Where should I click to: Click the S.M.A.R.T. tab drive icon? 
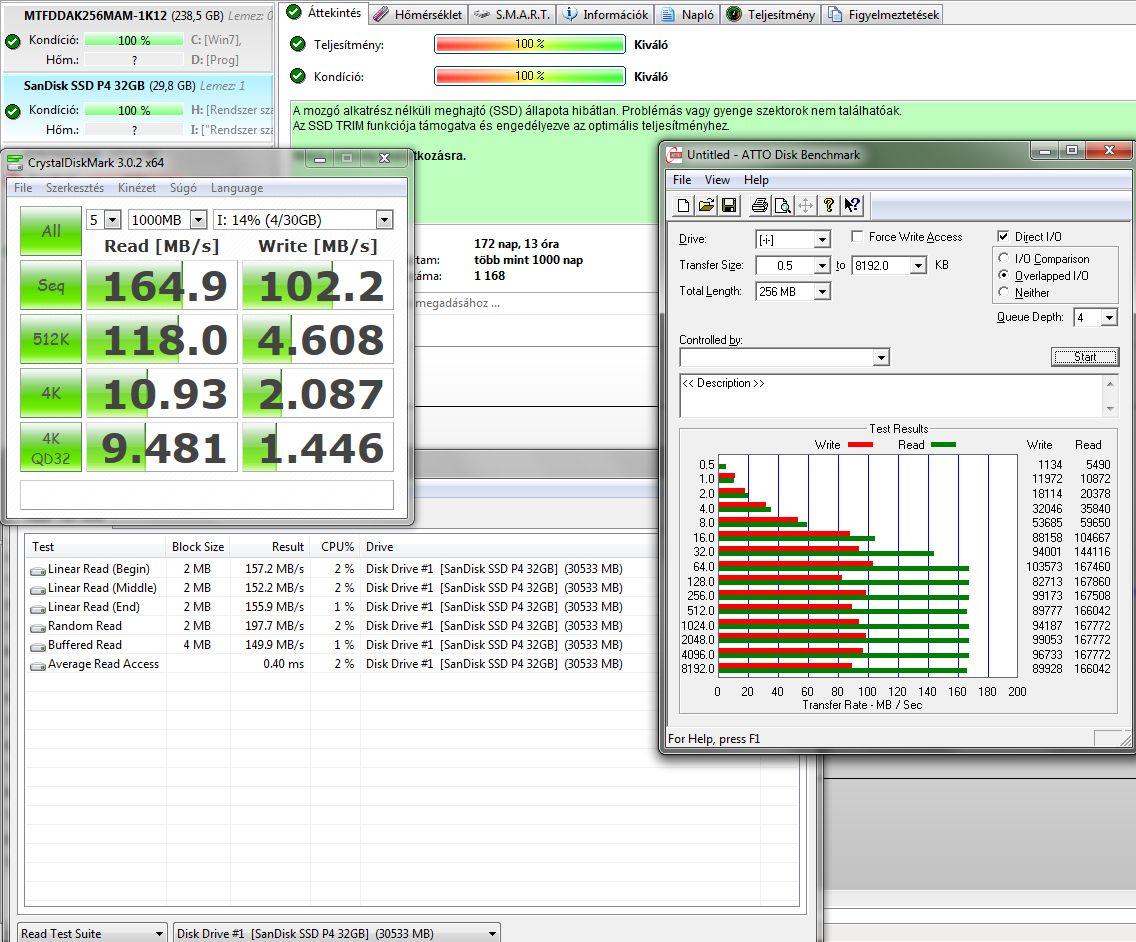[482, 14]
